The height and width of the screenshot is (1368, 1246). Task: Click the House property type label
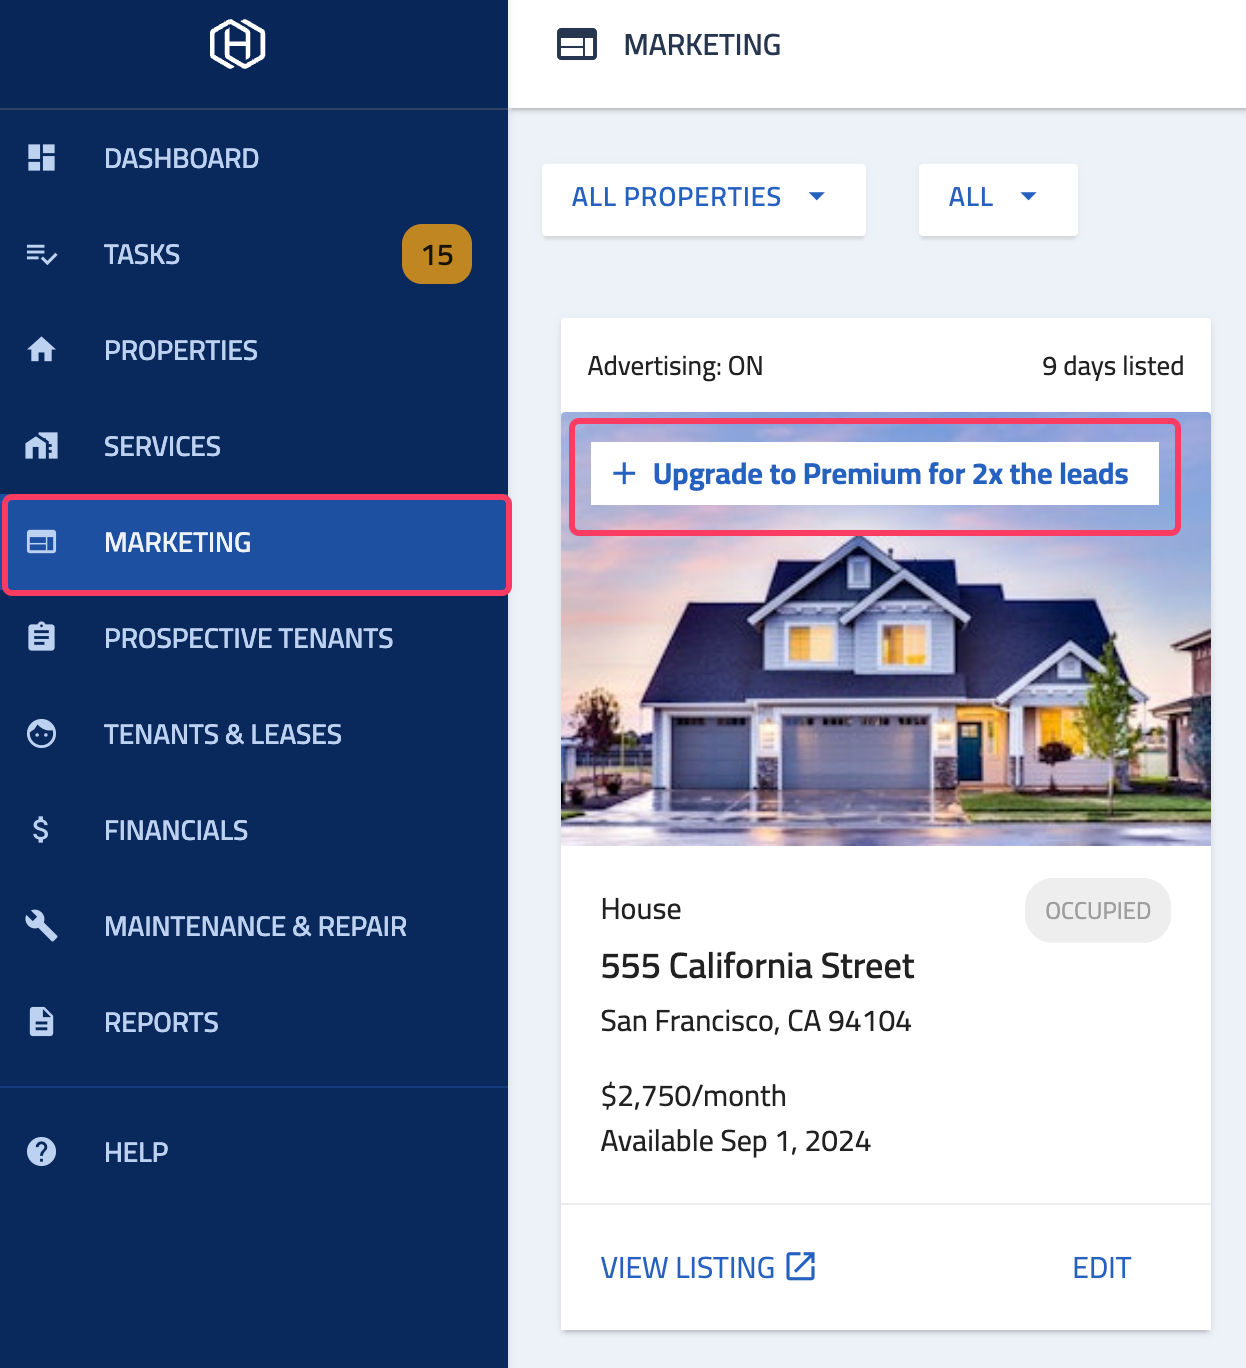pos(641,909)
